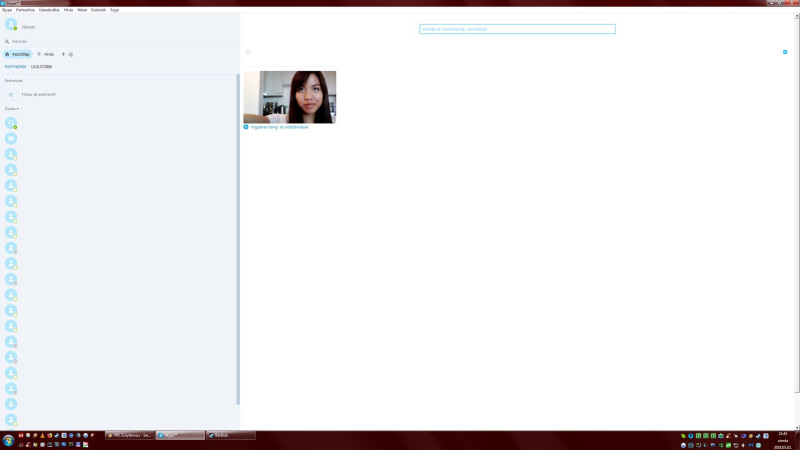The width and height of the screenshot is (800, 450).
Task: Switch to the first taskbar window button
Action: [x=130, y=435]
